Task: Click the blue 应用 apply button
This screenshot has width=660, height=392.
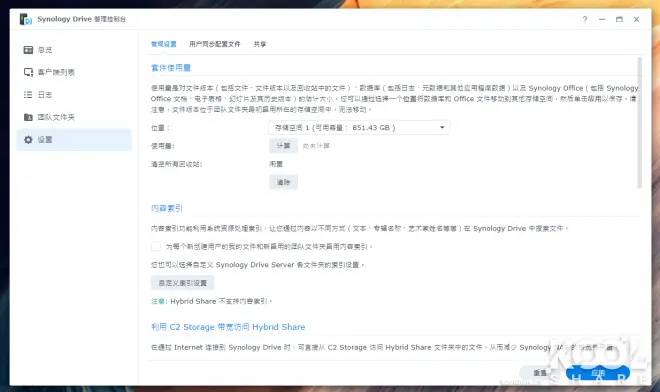Action: (x=598, y=373)
